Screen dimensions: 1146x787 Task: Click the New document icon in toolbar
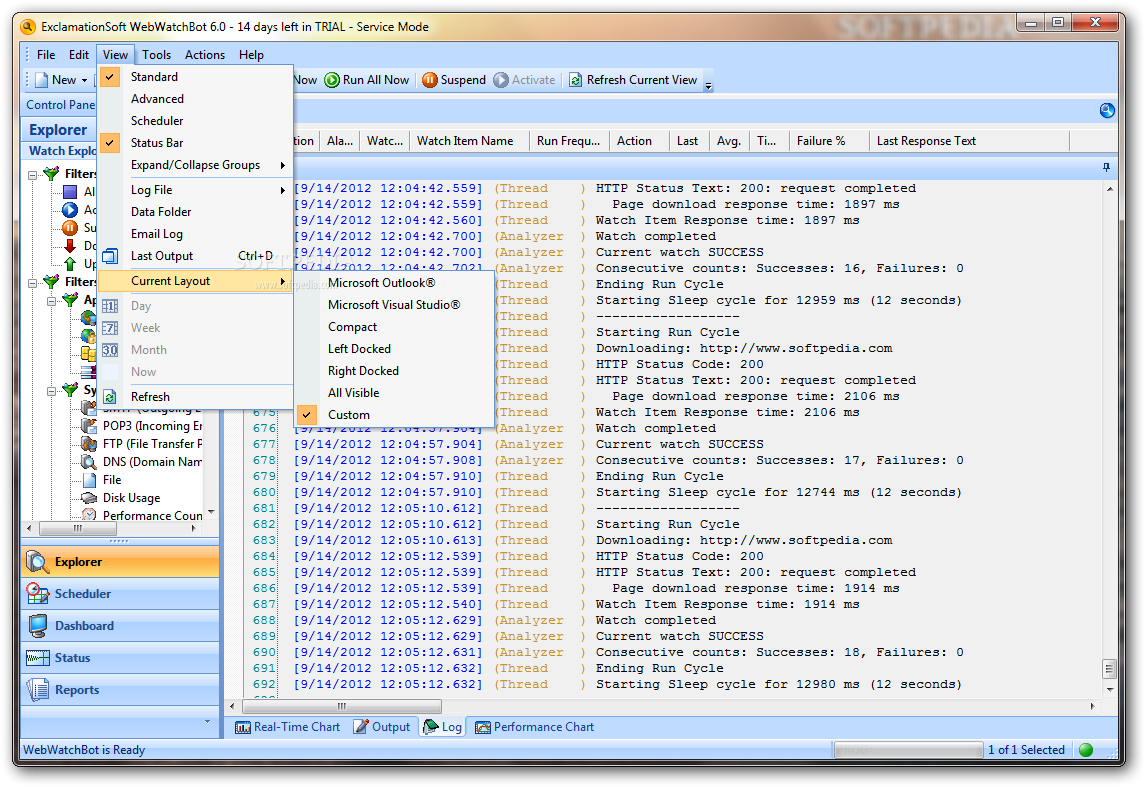[41, 80]
